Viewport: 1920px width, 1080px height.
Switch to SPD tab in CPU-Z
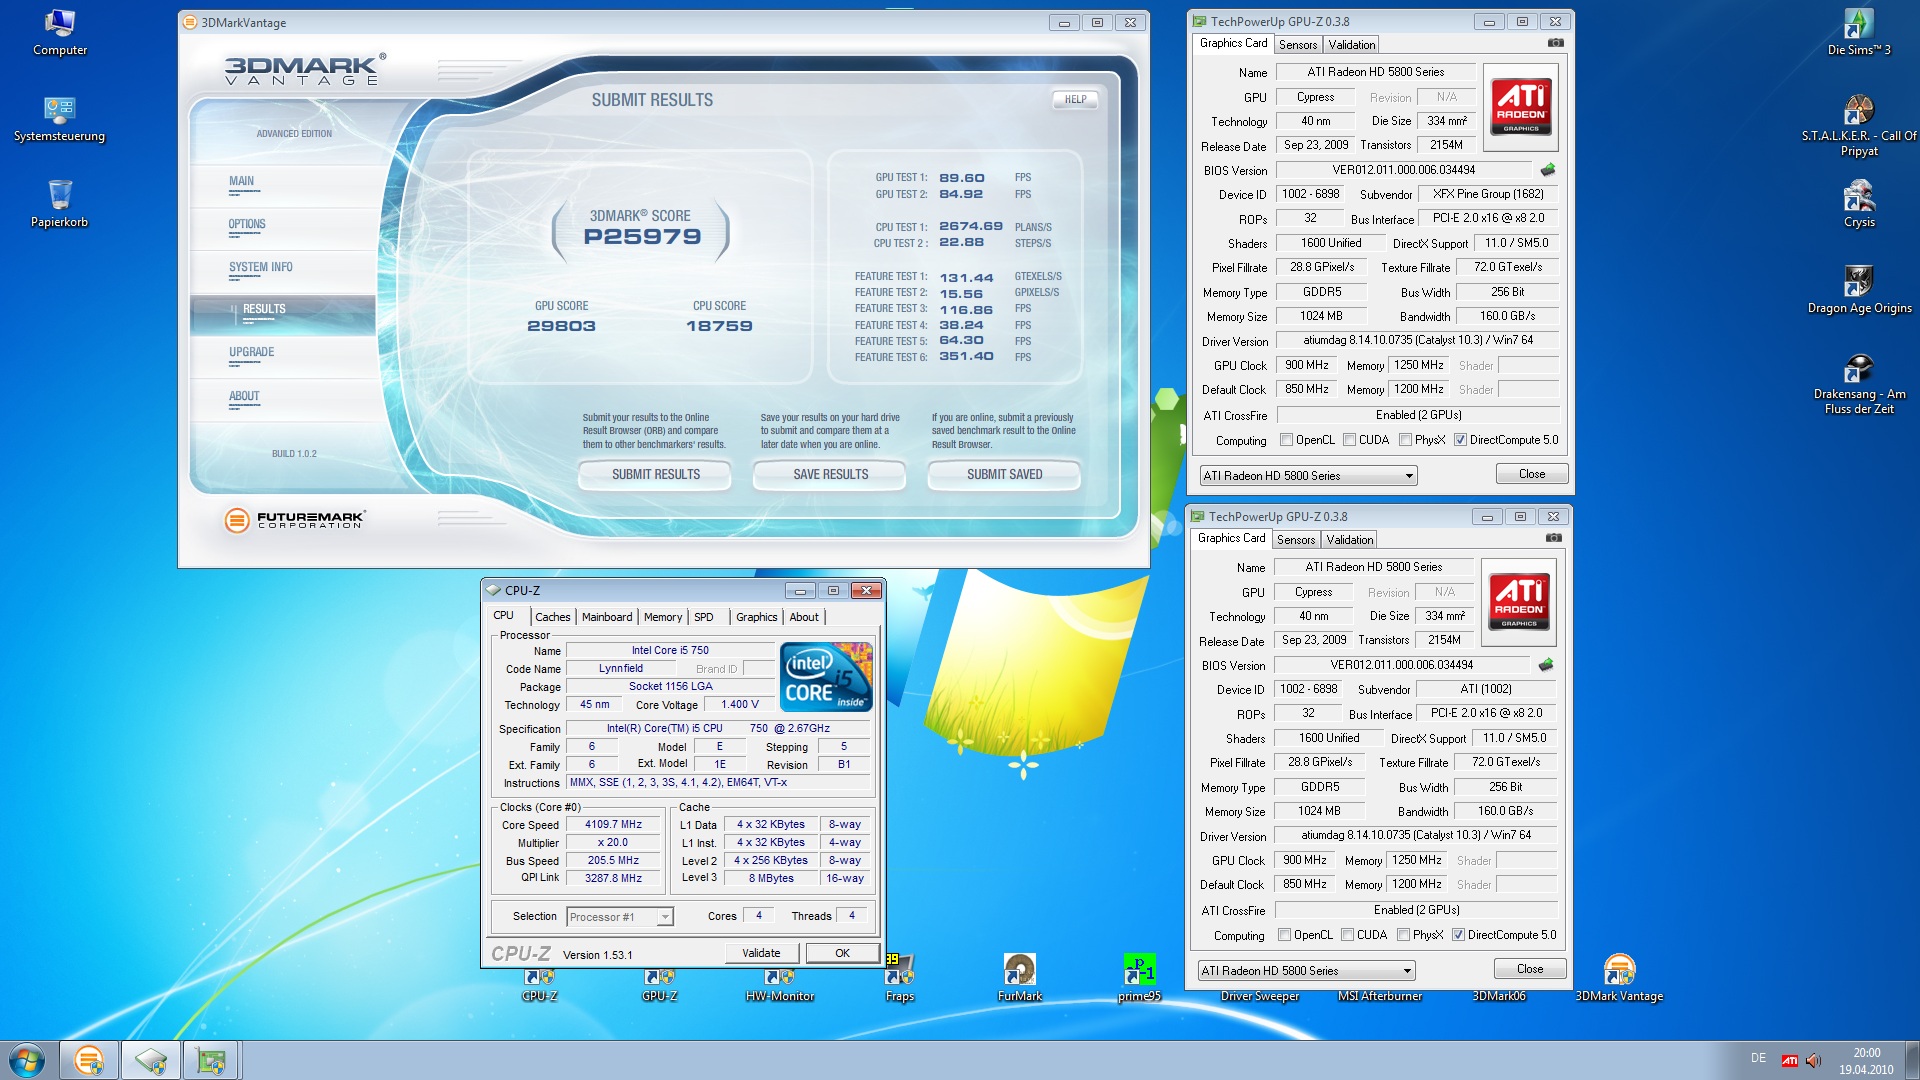pos(704,617)
